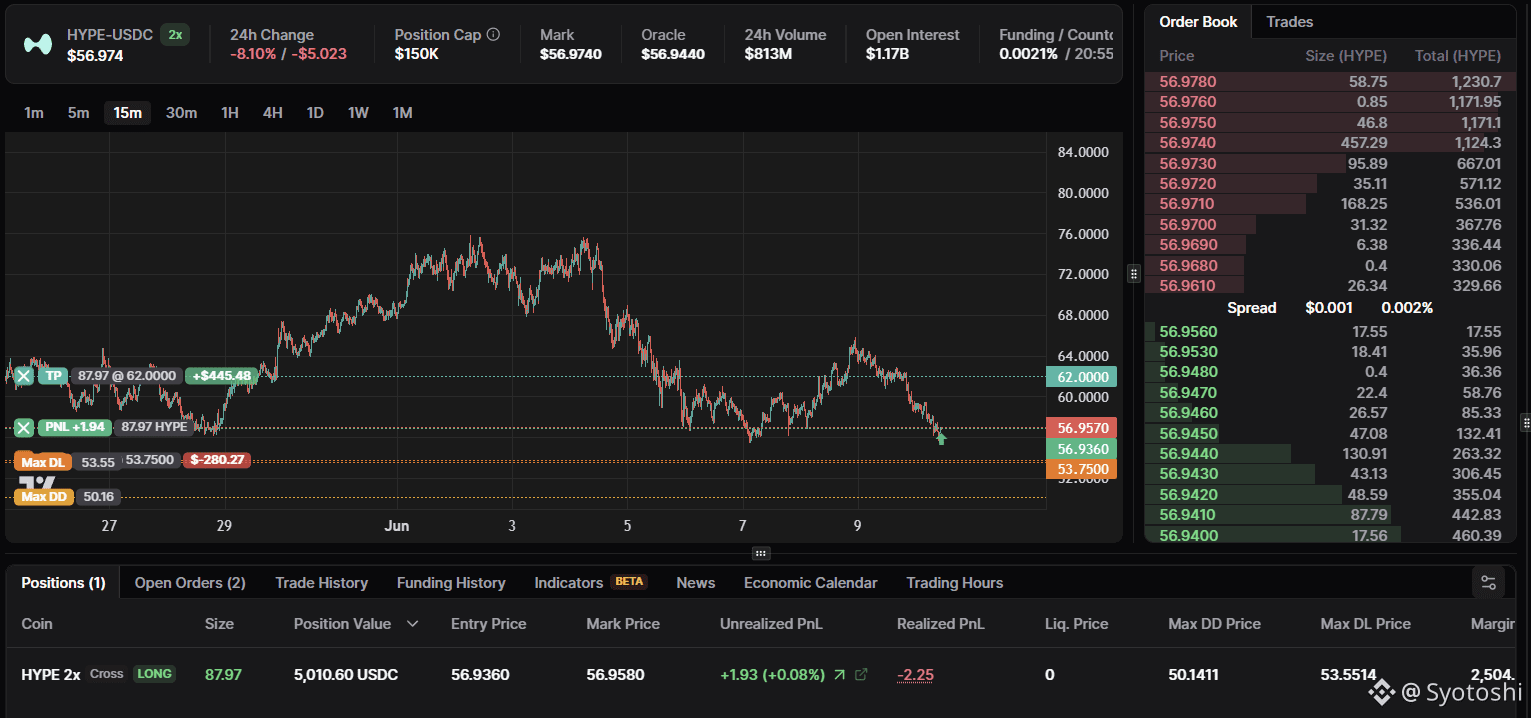Image resolution: width=1531 pixels, height=718 pixels.
Task: Click the $-280.27 loss label
Action: click(217, 461)
